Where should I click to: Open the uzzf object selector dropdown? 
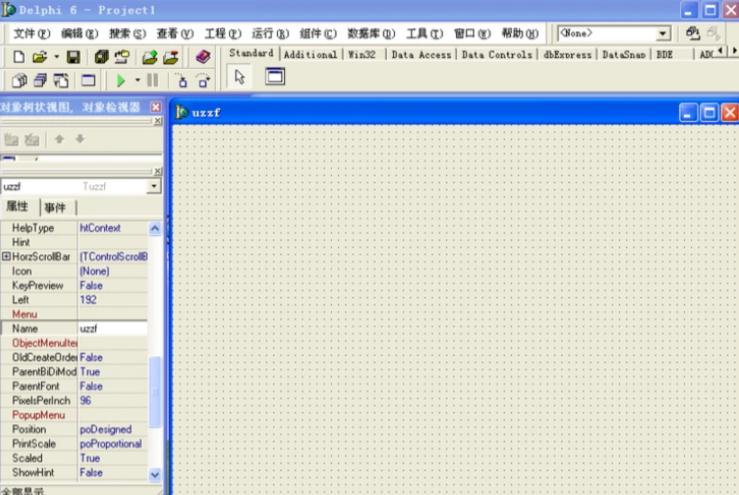tap(153, 186)
